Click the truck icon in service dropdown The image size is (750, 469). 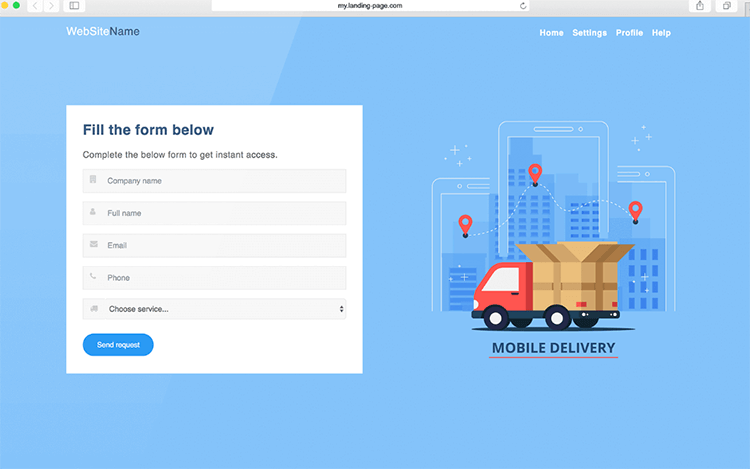tap(94, 308)
